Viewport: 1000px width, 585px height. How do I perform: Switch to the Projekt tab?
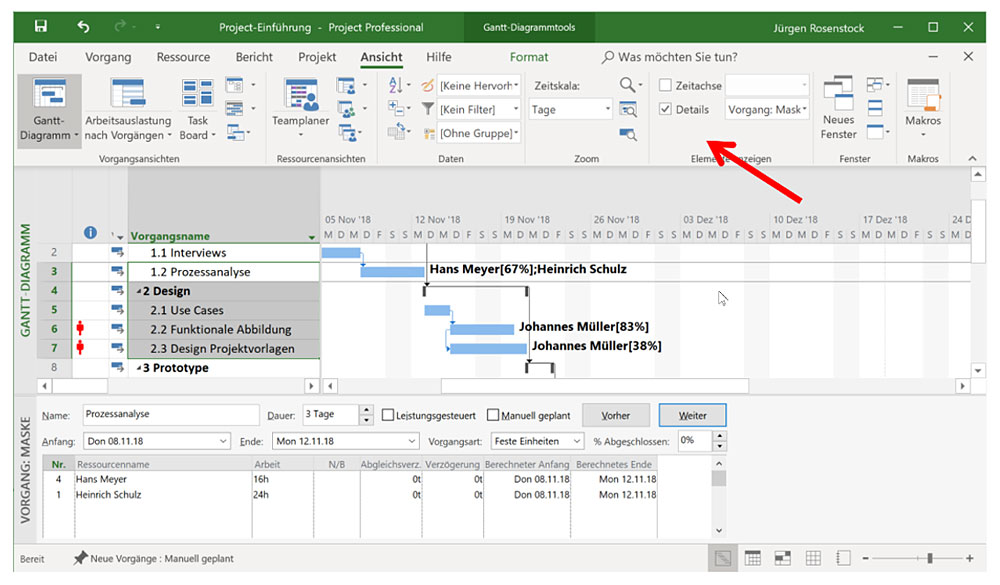317,57
